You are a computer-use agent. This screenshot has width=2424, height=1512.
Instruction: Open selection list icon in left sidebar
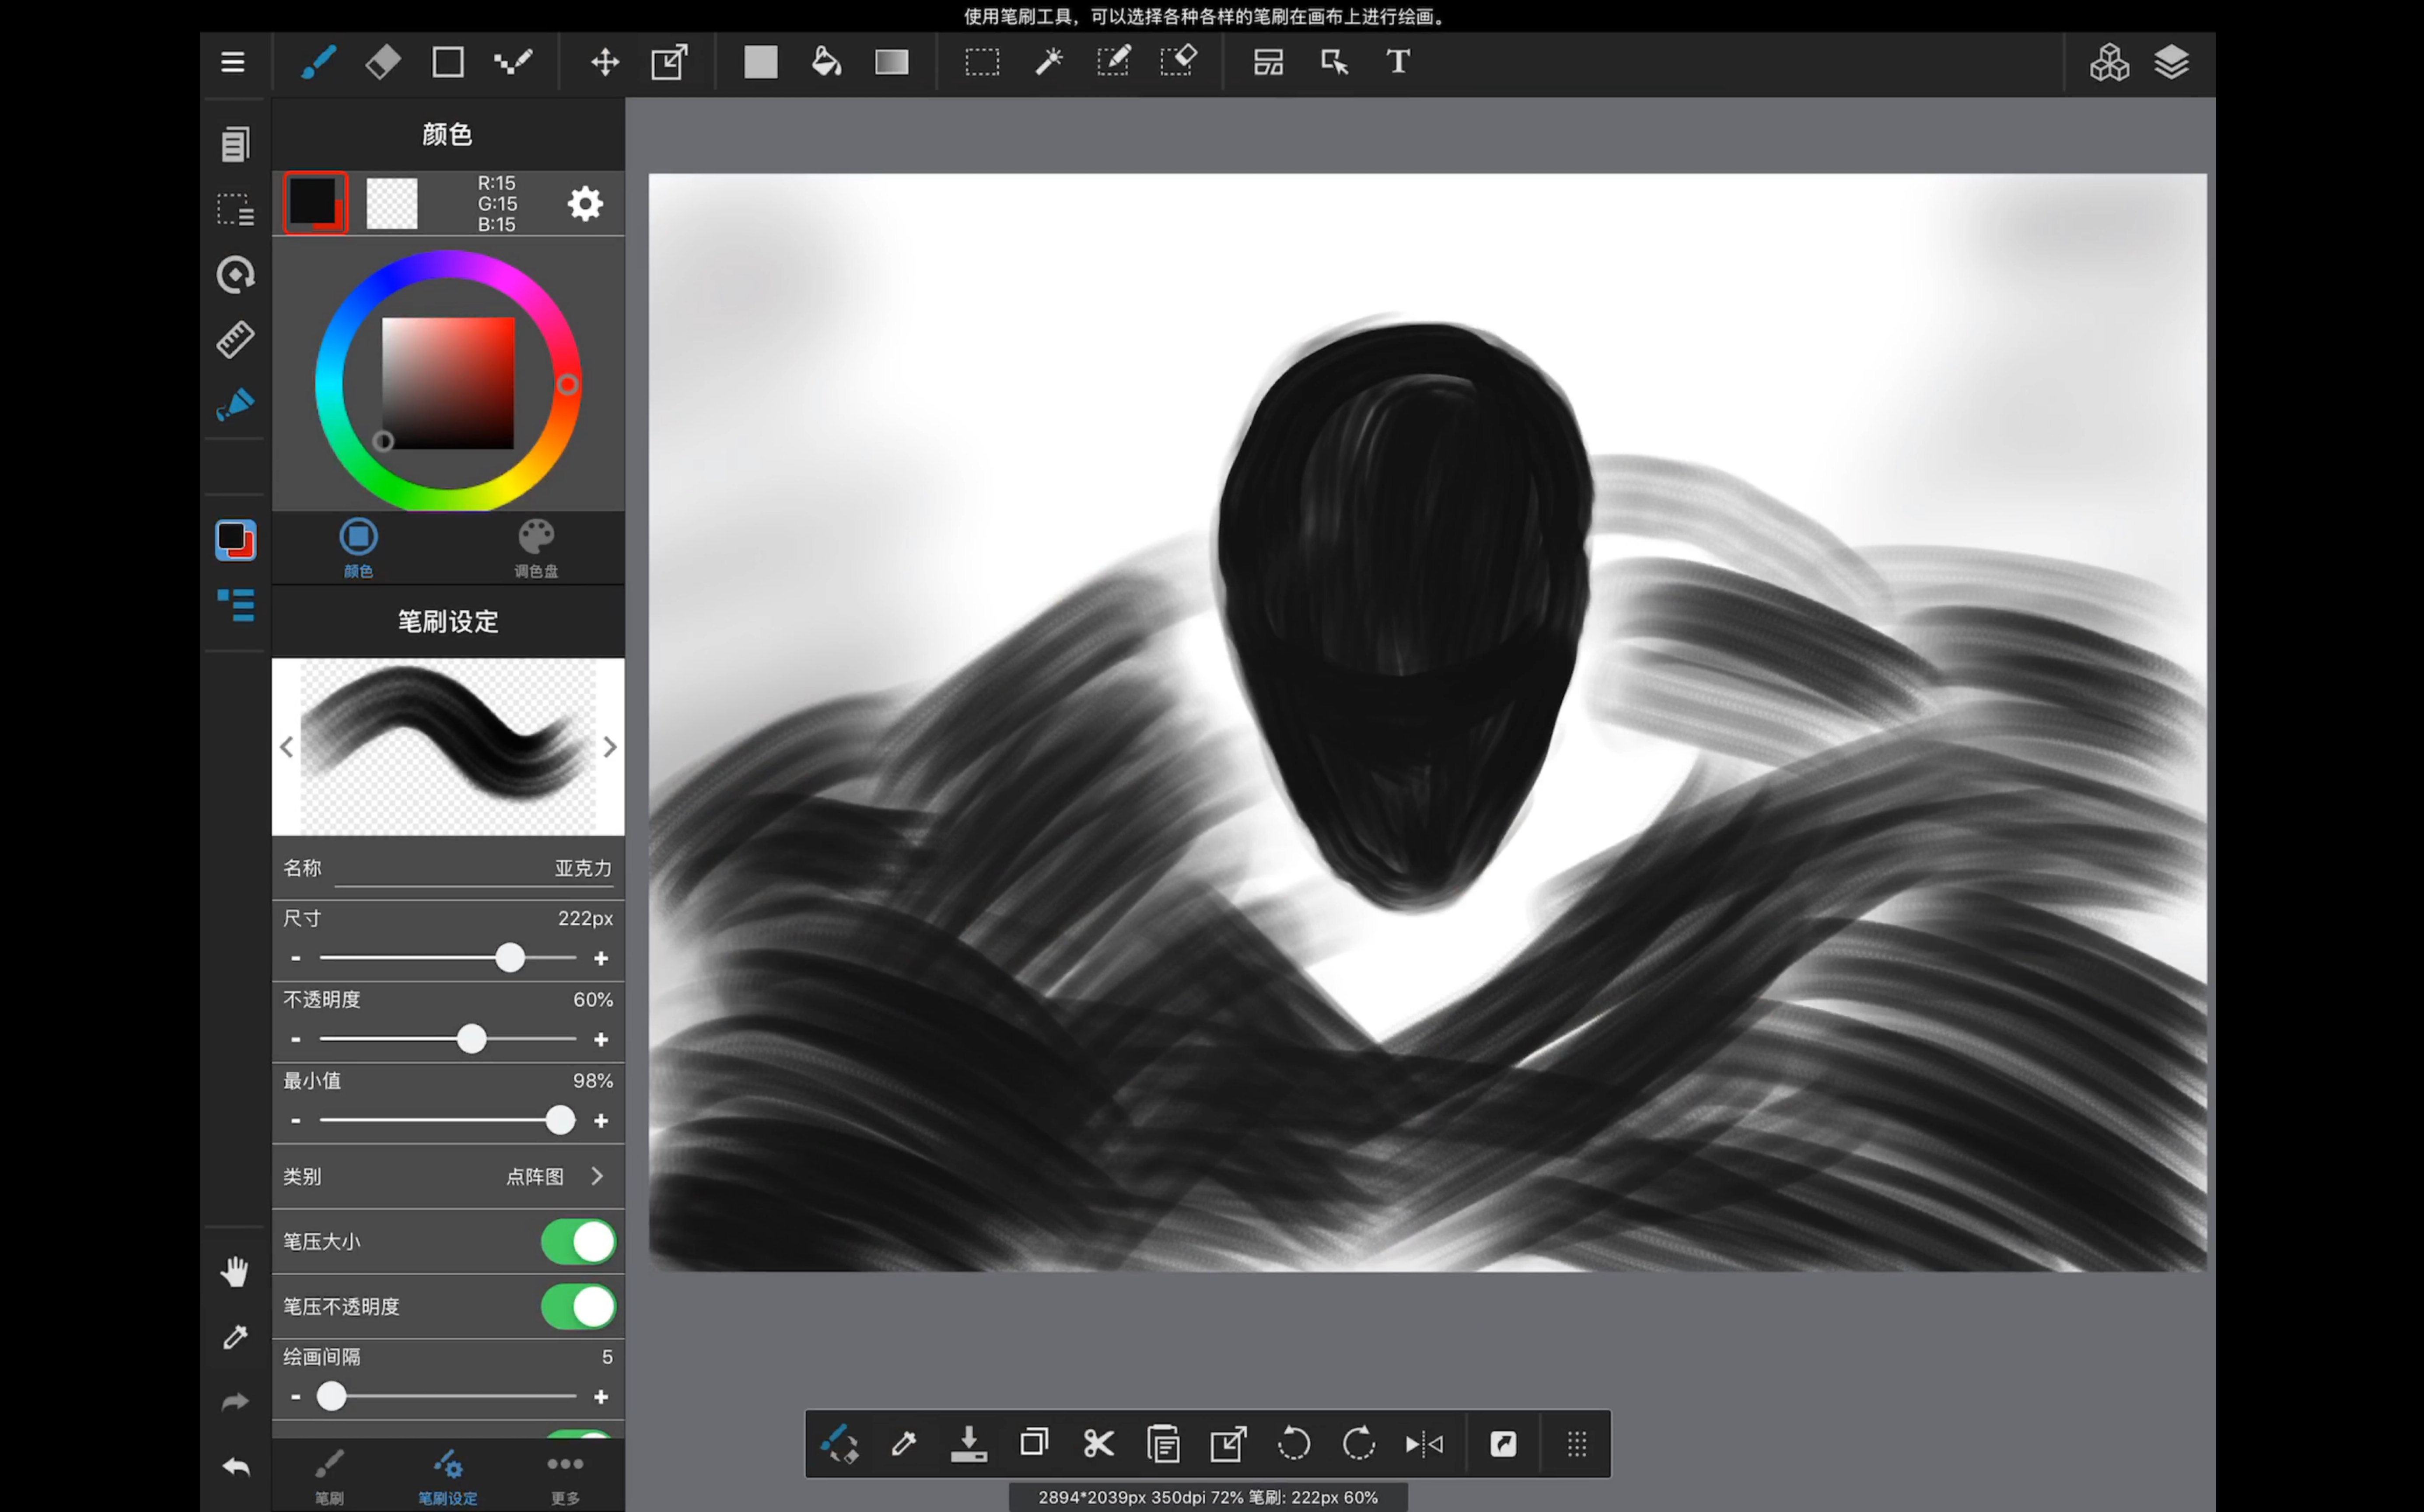235,209
